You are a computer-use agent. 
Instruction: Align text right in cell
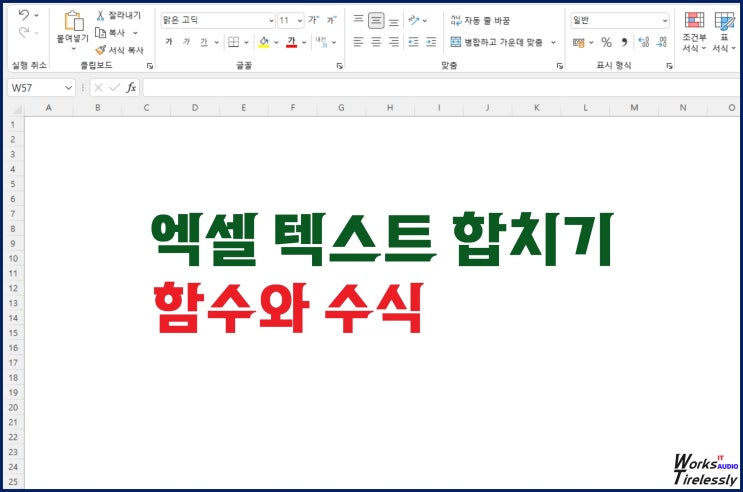point(394,42)
